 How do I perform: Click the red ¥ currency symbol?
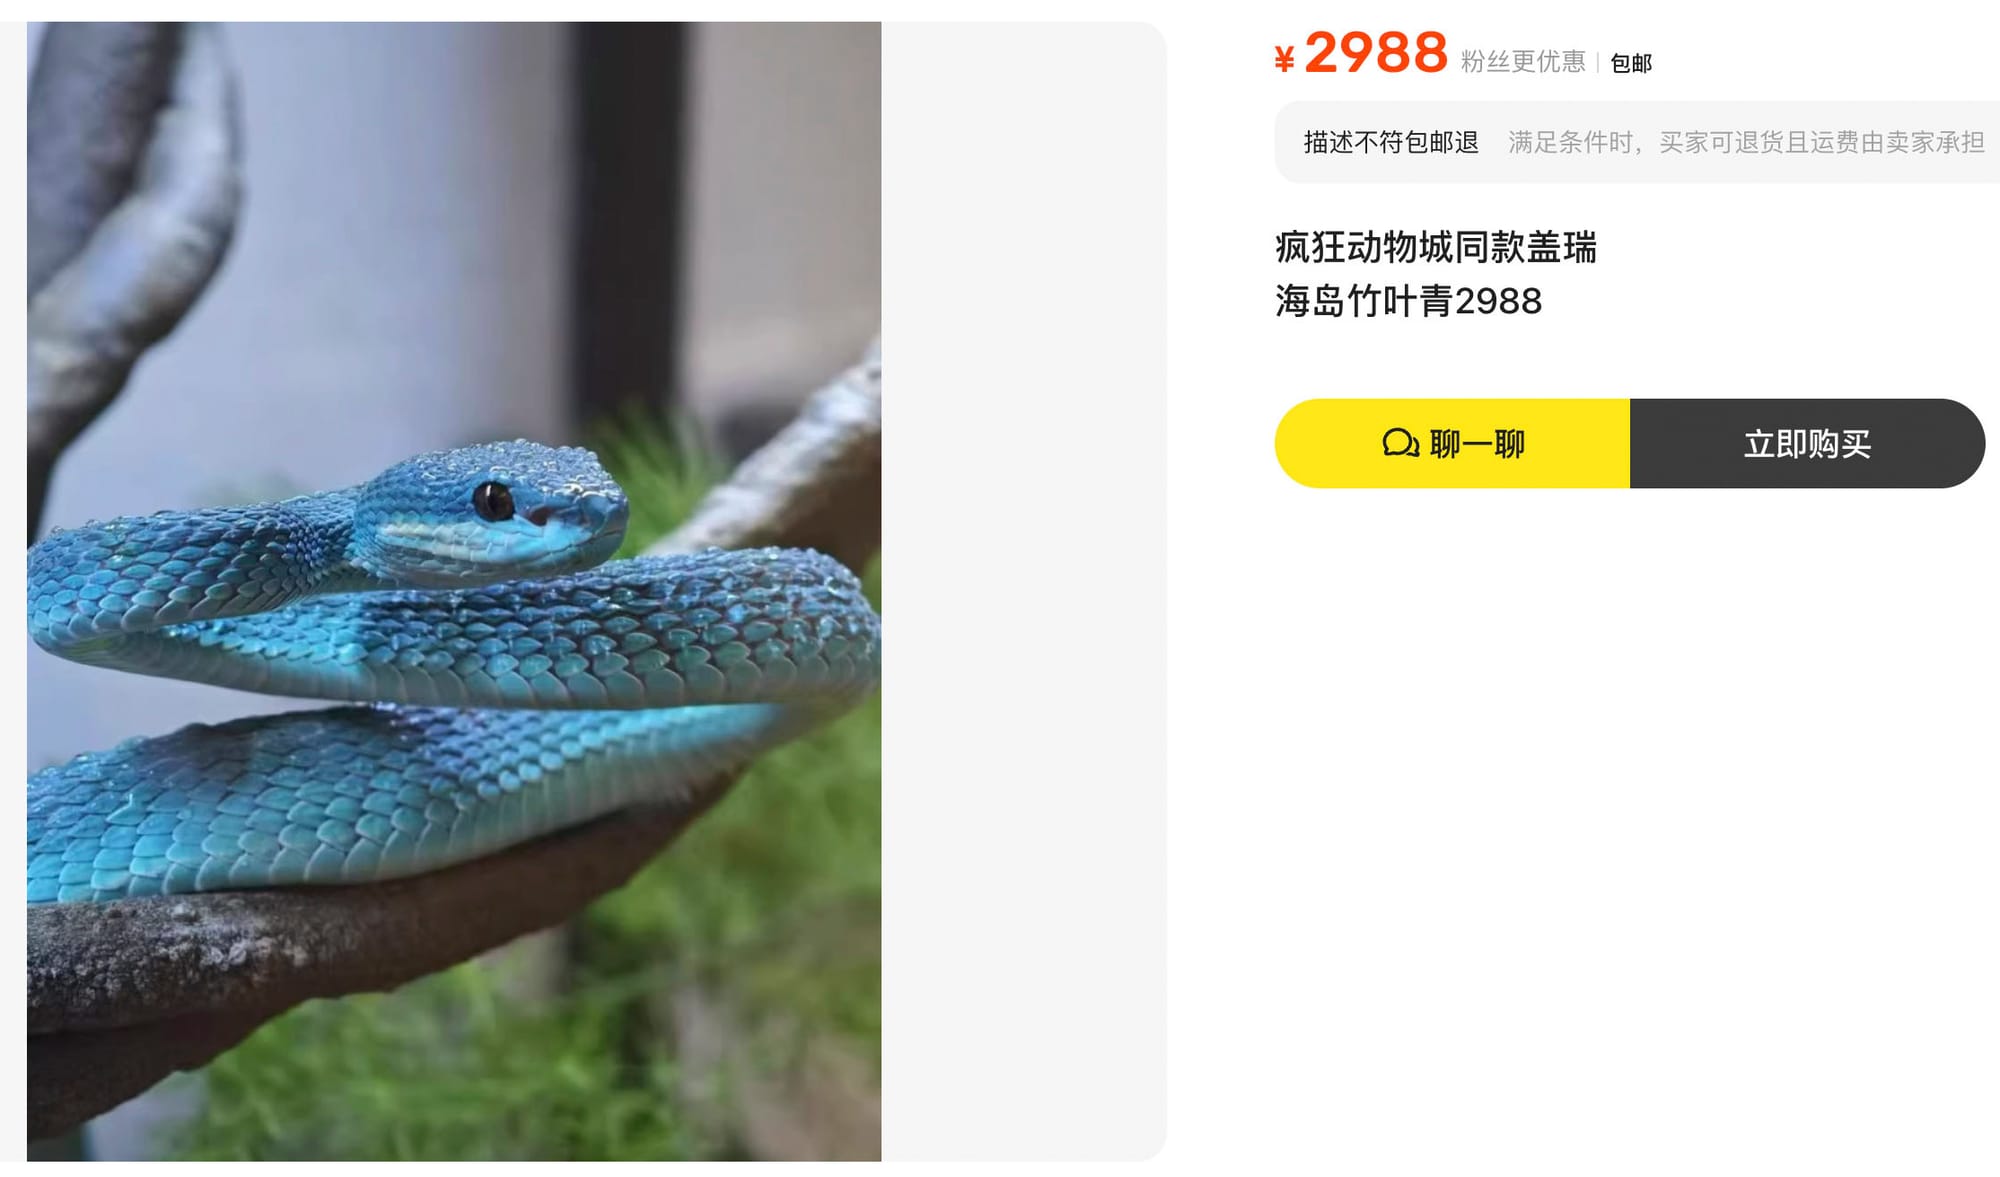tap(1285, 59)
